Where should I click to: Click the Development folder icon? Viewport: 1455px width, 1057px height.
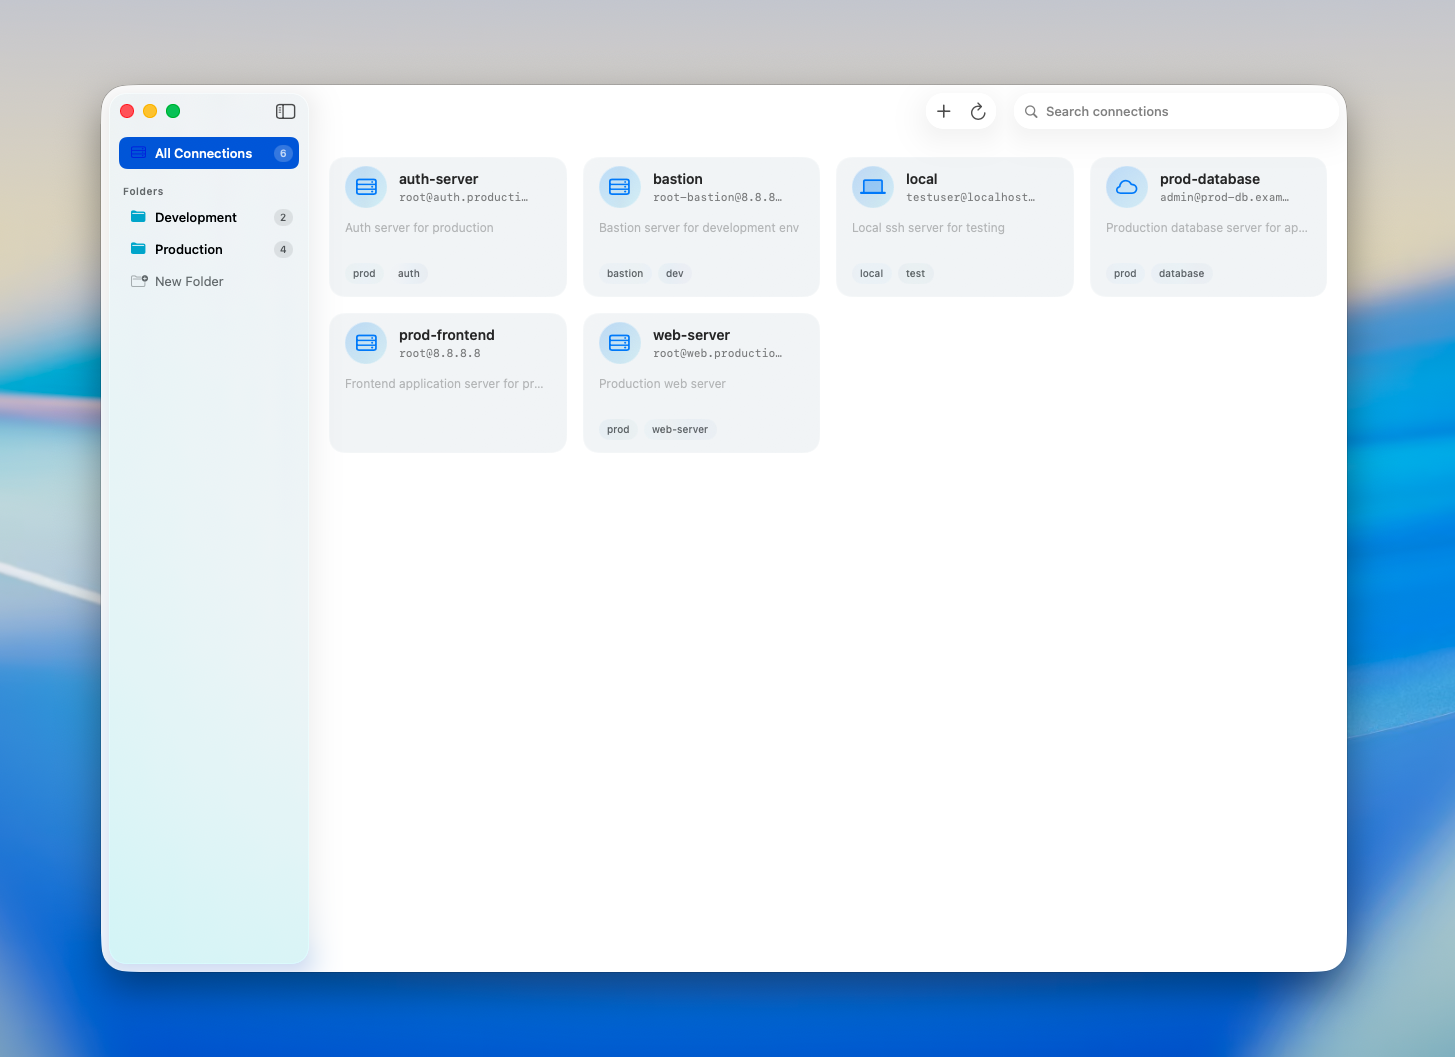139,217
